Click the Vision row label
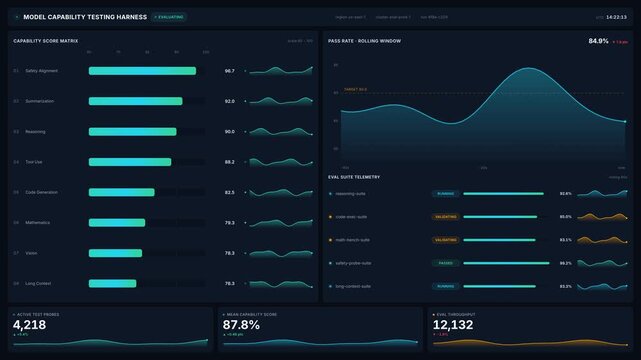This screenshot has height=360, width=641. click(x=31, y=253)
